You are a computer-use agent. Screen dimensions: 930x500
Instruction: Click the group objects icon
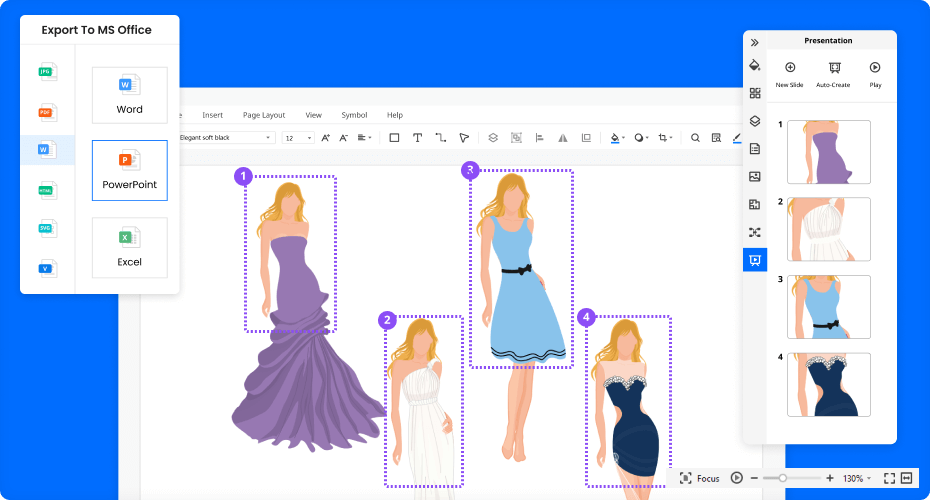(x=516, y=138)
